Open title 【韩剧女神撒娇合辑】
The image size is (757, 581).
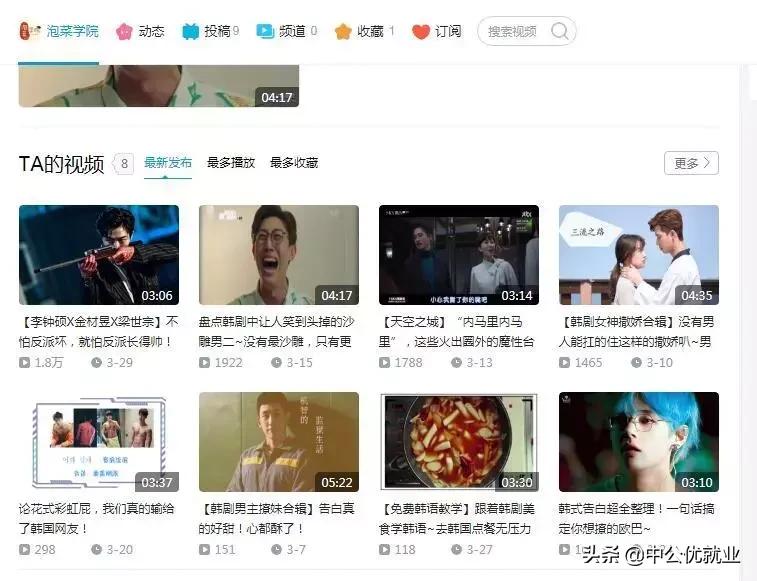point(636,332)
